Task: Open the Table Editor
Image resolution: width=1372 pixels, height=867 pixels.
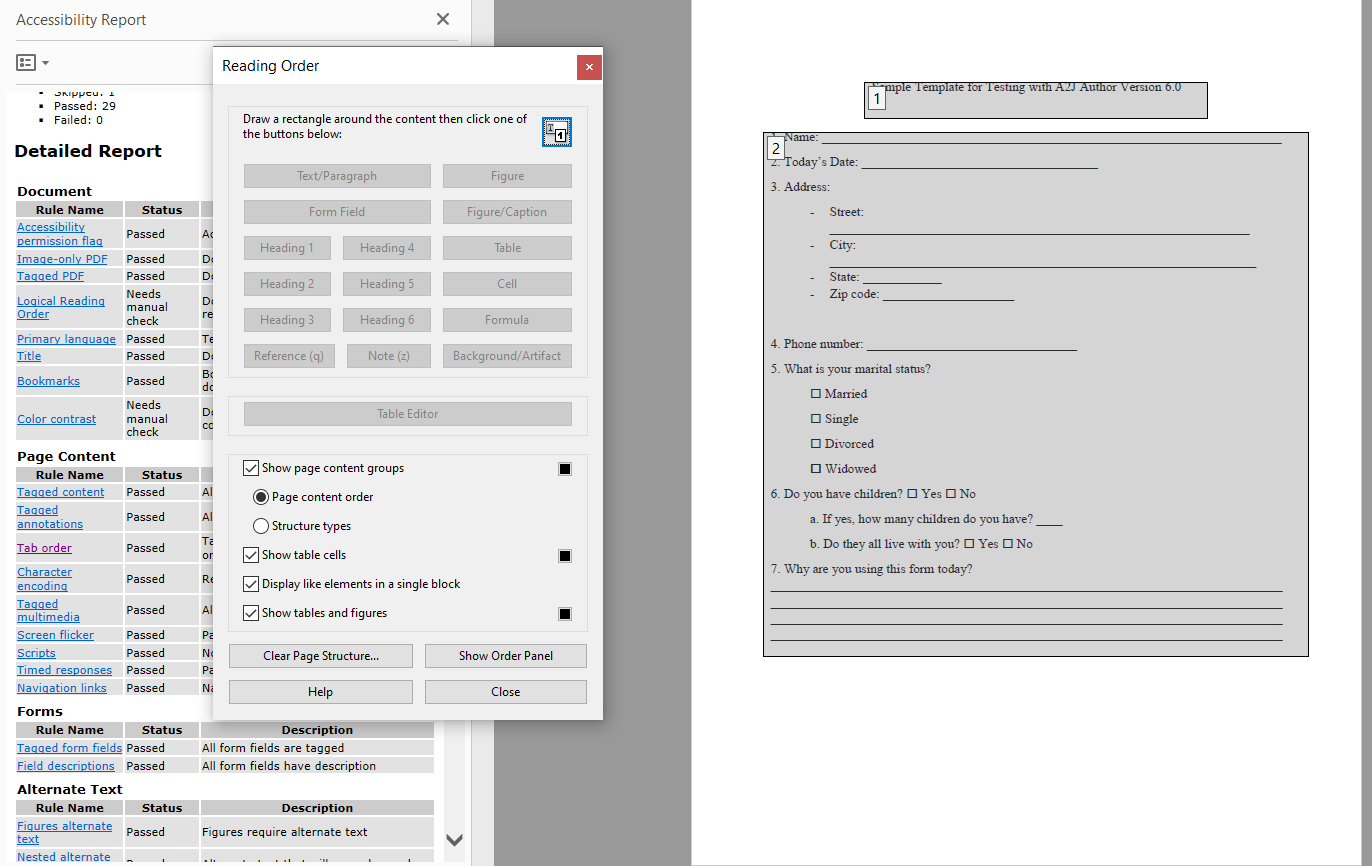Action: click(408, 414)
